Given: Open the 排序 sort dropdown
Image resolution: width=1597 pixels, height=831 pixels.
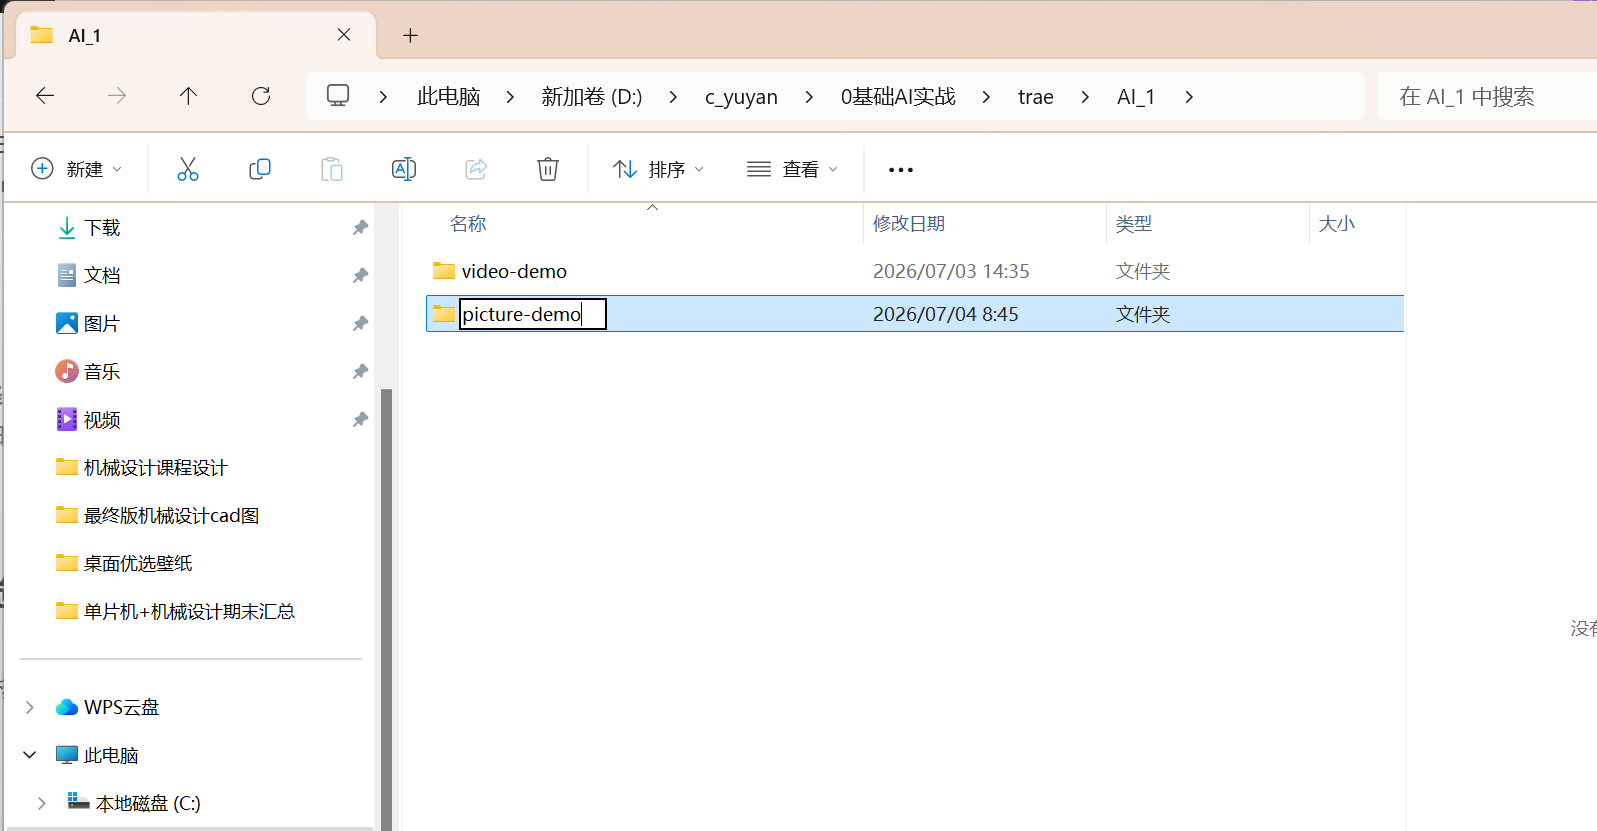Looking at the screenshot, I should tap(659, 169).
